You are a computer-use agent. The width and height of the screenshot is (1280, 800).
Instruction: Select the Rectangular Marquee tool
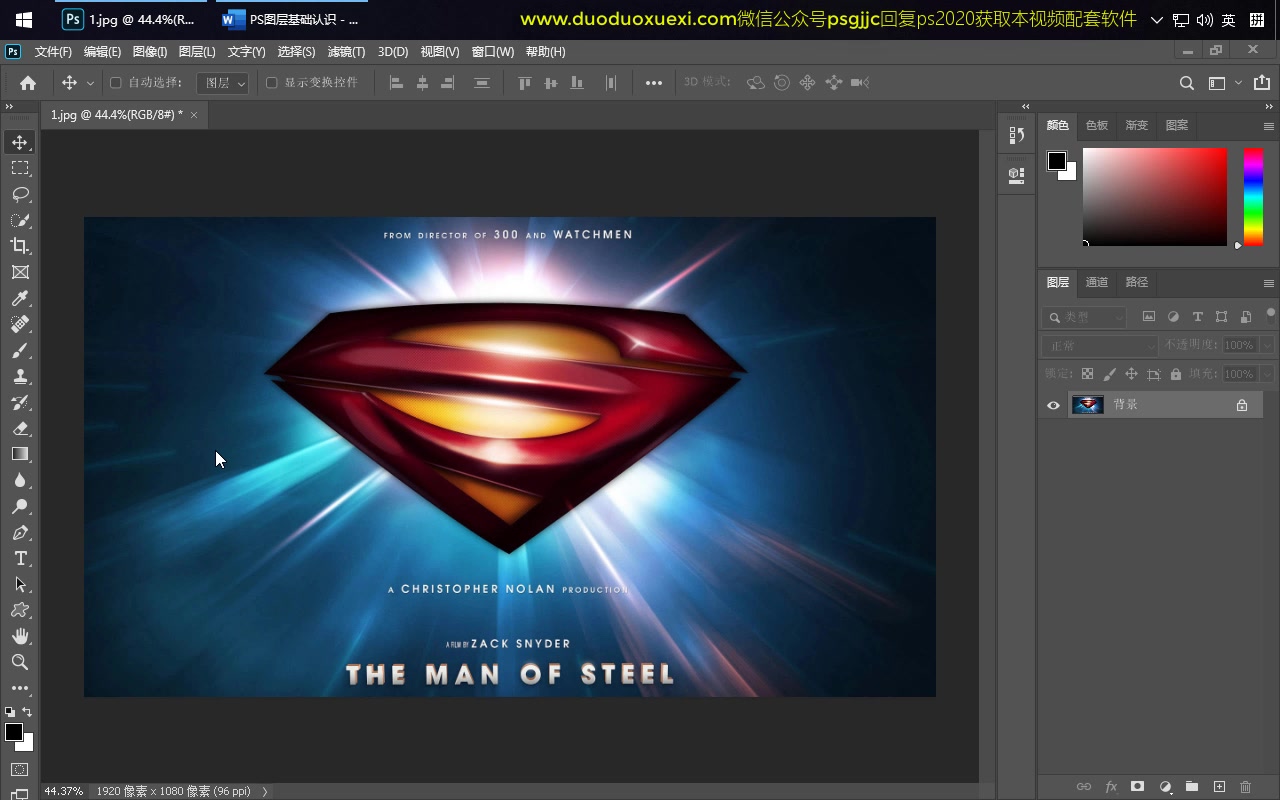pyautogui.click(x=20, y=168)
